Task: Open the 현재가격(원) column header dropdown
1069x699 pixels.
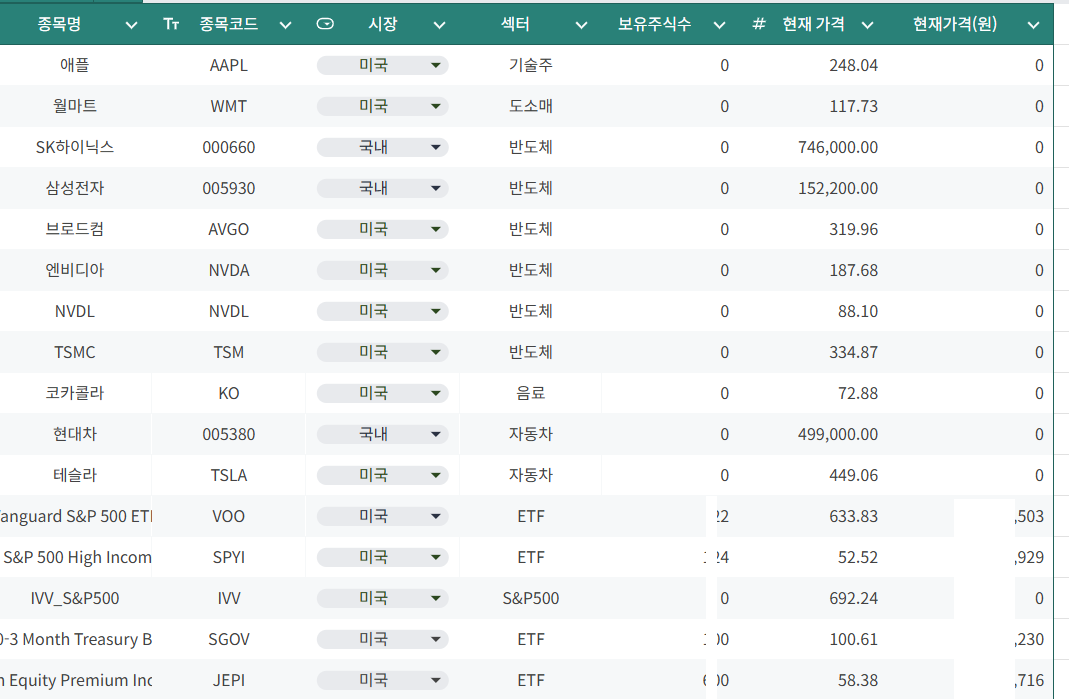Action: point(1034,24)
